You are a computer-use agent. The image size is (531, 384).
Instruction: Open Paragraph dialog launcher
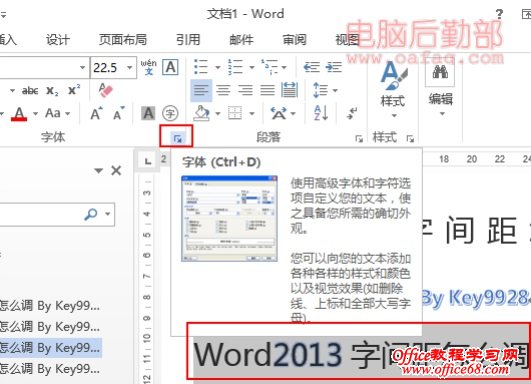359,138
